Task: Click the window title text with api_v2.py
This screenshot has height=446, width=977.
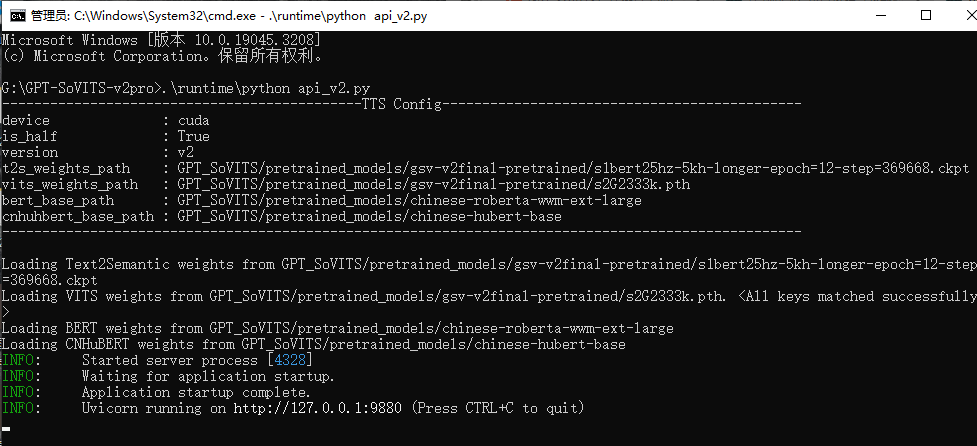Action: (x=220, y=15)
